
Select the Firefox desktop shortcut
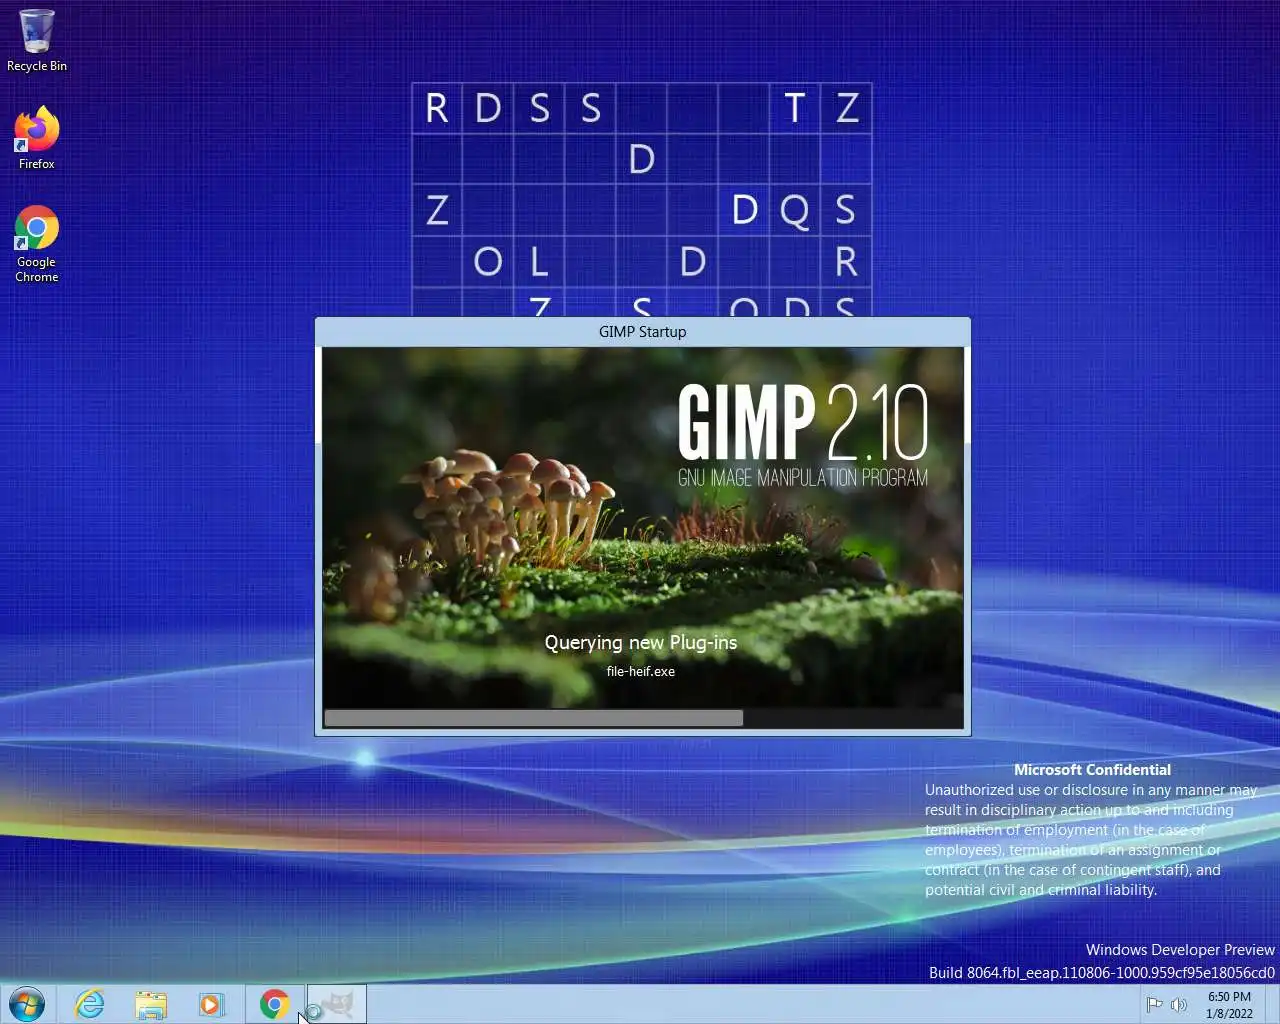[x=37, y=138]
